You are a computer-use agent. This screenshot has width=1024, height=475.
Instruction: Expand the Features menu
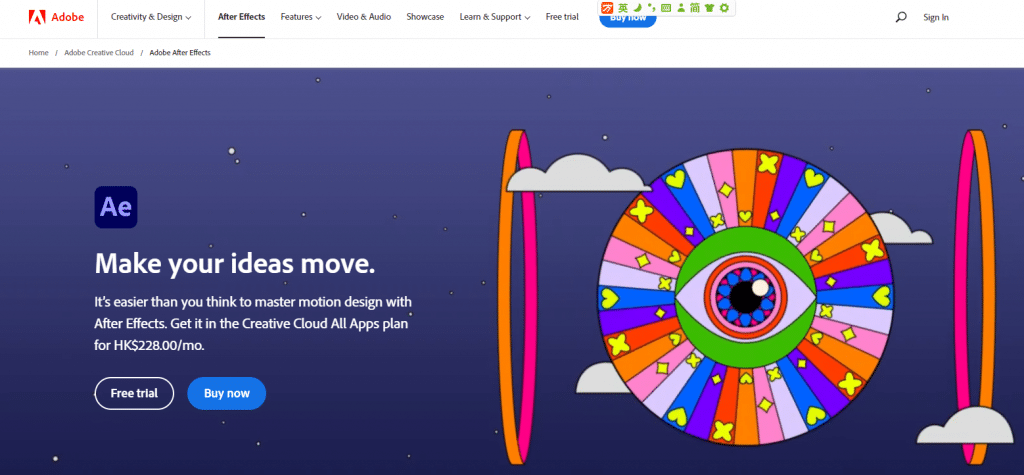click(x=300, y=17)
